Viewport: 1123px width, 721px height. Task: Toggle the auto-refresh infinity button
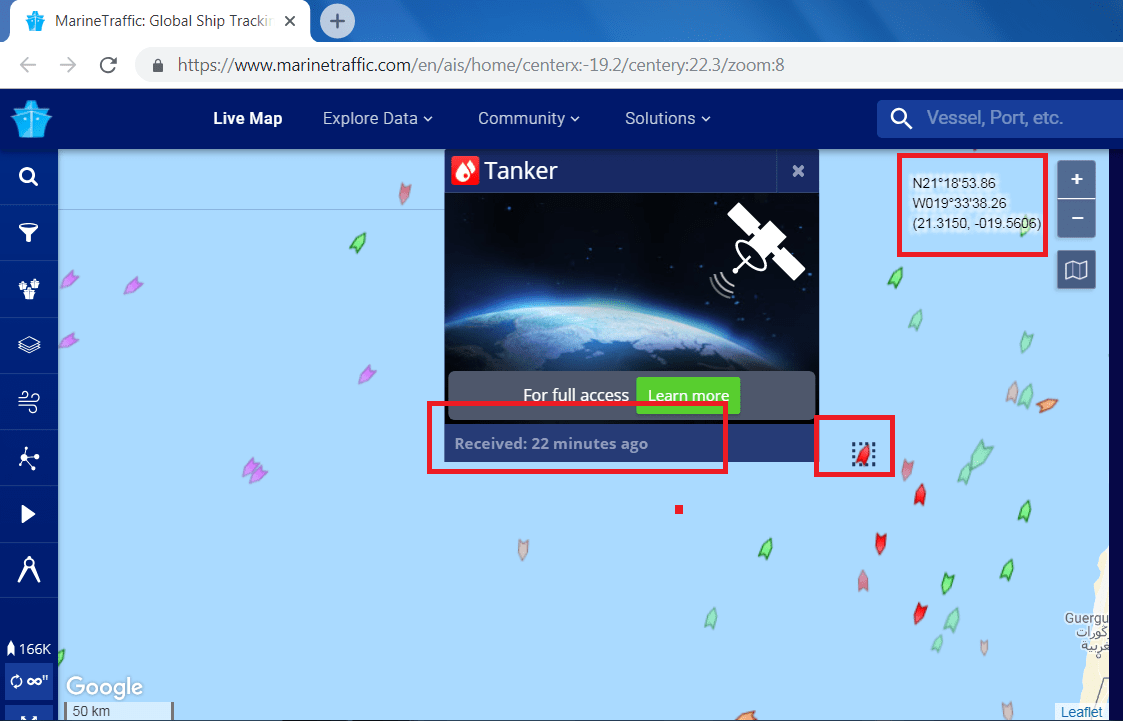[x=29, y=681]
